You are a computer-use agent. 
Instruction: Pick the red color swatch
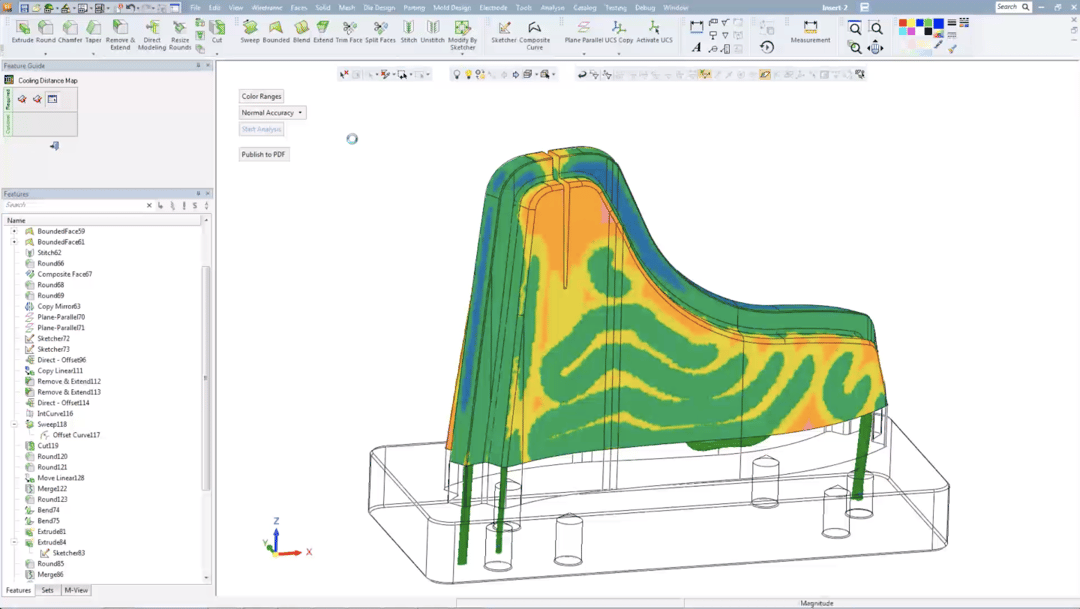coord(904,23)
